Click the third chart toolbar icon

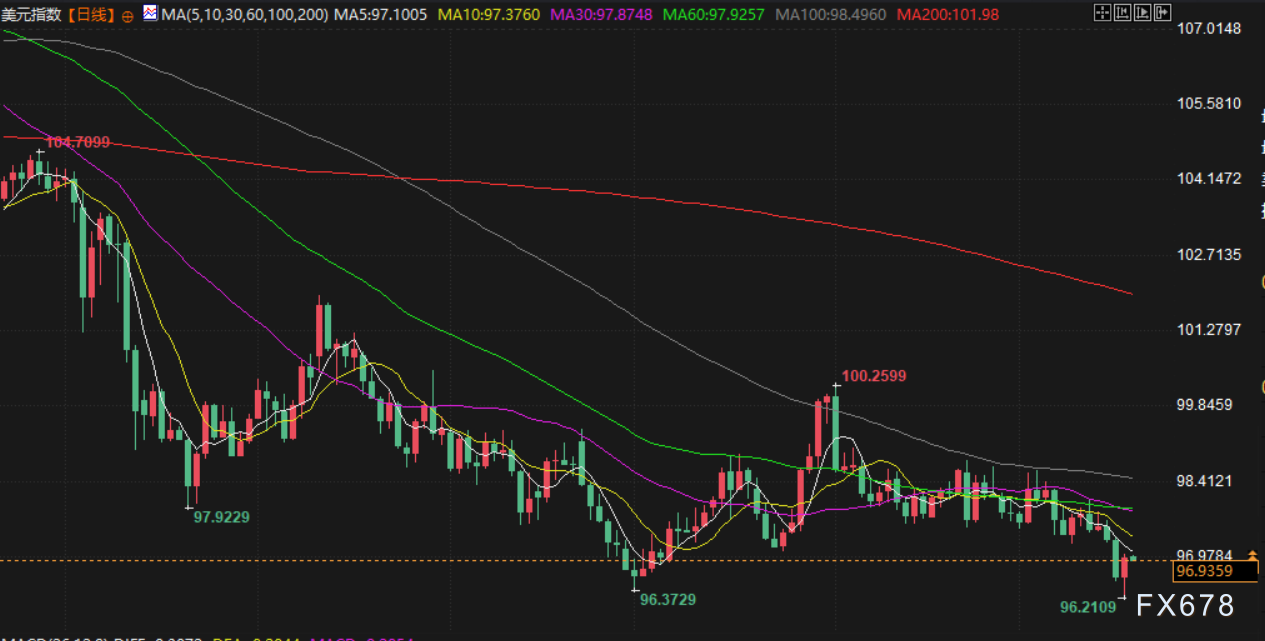(x=1144, y=14)
